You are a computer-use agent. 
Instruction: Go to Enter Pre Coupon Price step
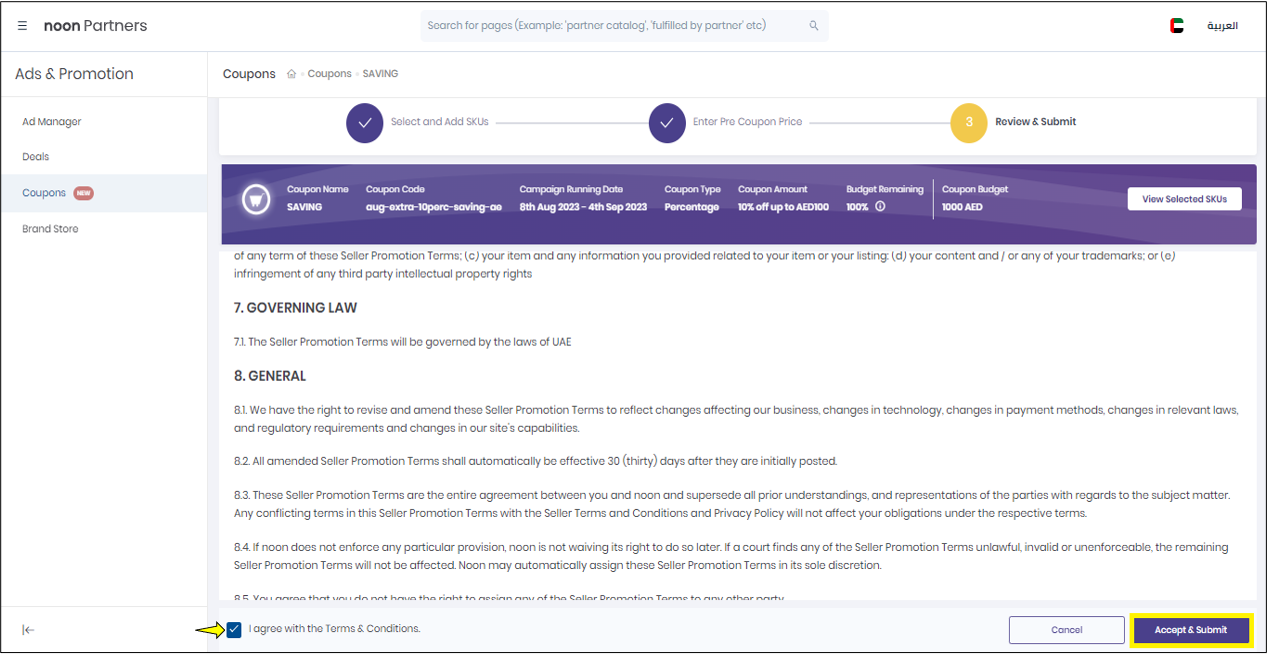coord(748,122)
